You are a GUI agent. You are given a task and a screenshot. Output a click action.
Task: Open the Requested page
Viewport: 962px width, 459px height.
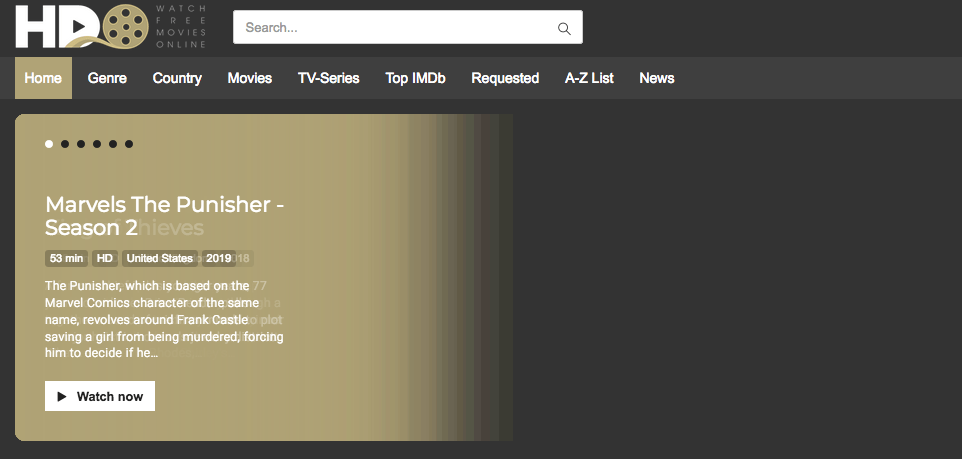[x=505, y=78]
